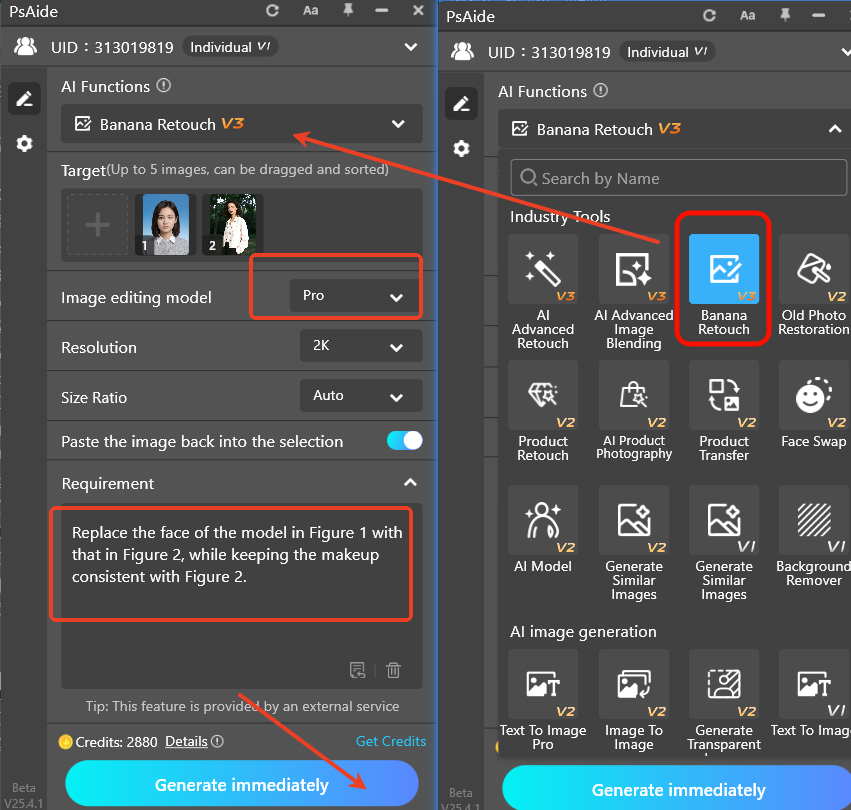Expand the Size Ratio Auto dropdown
The height and width of the screenshot is (810, 851).
coord(360,396)
